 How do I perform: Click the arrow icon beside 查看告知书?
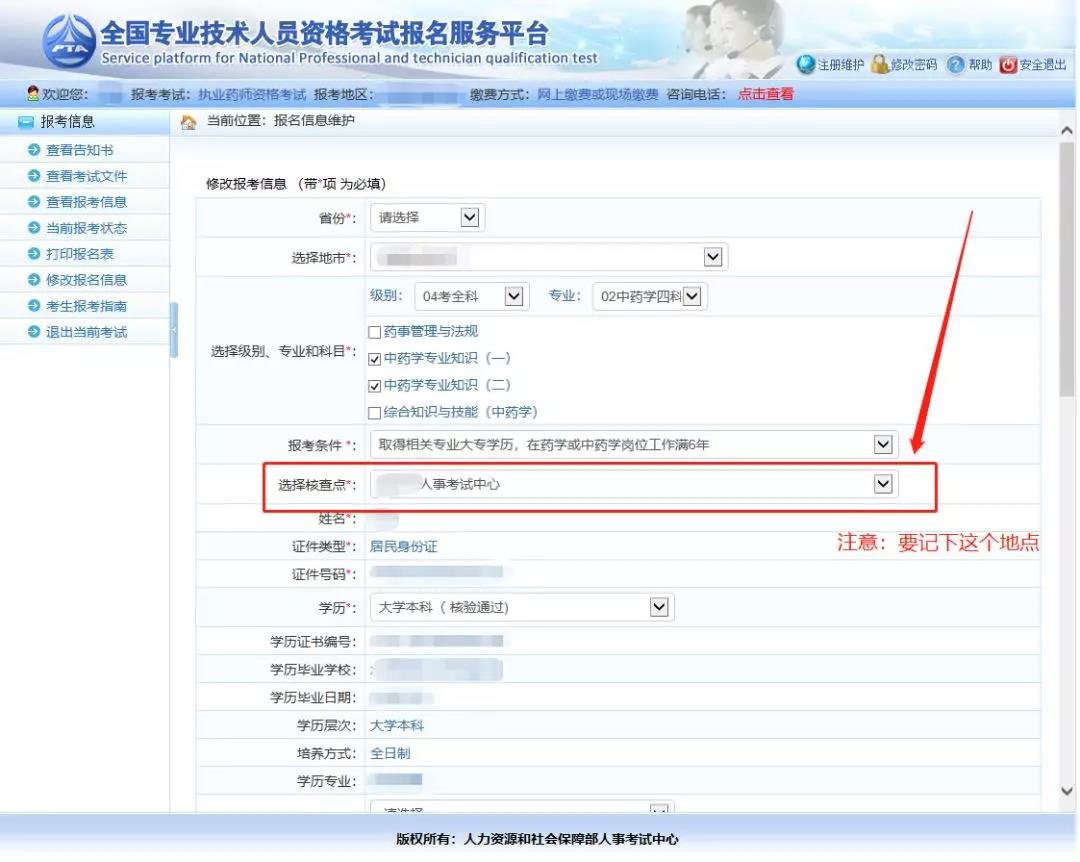tap(34, 150)
